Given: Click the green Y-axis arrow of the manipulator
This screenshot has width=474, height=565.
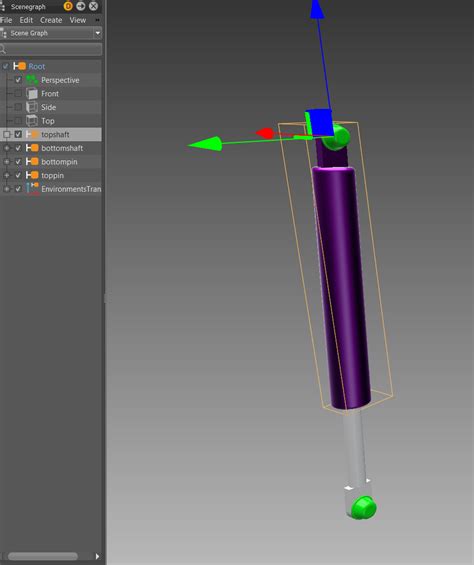Looking at the screenshot, I should click(x=205, y=144).
